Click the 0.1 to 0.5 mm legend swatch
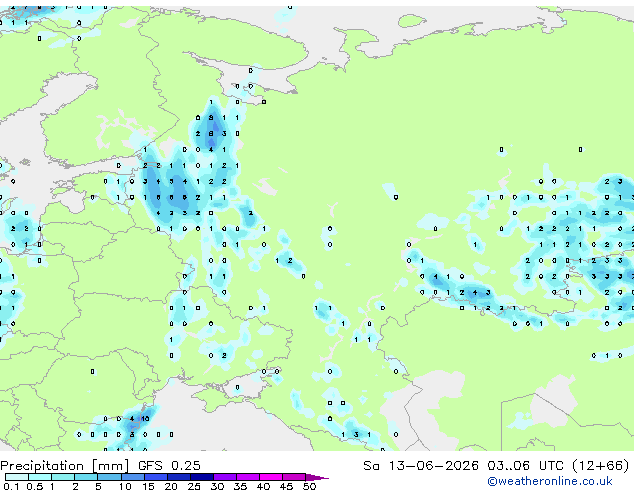The image size is (634, 490). tap(17, 477)
